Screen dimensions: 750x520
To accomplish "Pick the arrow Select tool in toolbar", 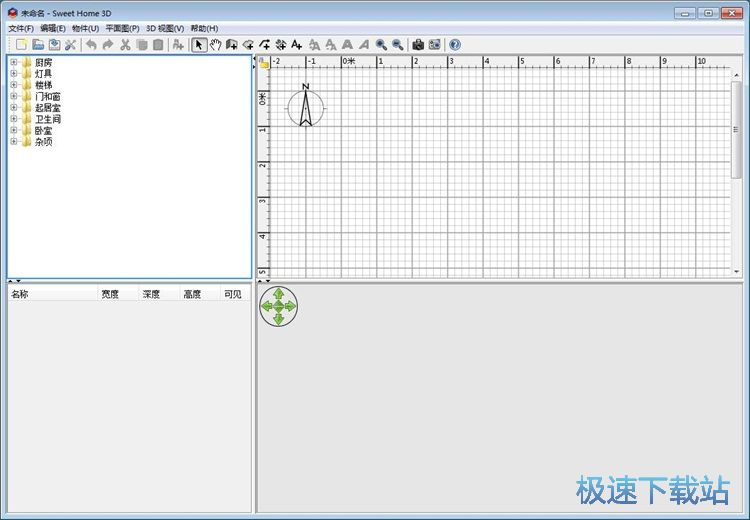I will pyautogui.click(x=199, y=44).
